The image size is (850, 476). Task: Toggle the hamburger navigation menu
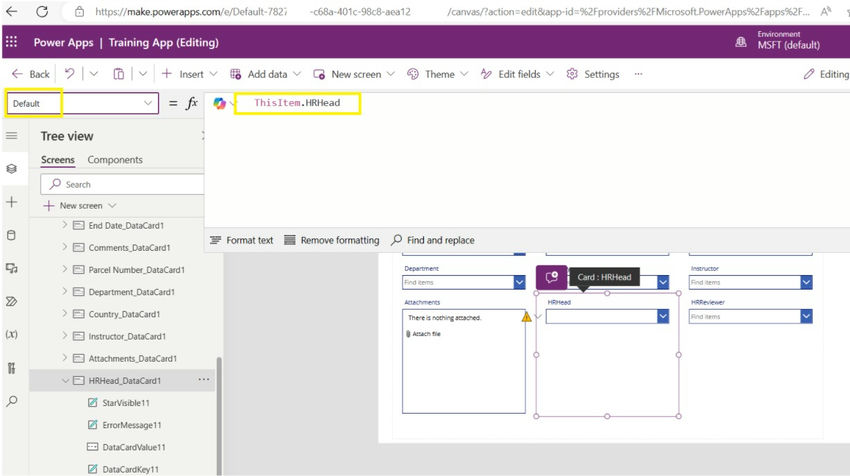11,136
